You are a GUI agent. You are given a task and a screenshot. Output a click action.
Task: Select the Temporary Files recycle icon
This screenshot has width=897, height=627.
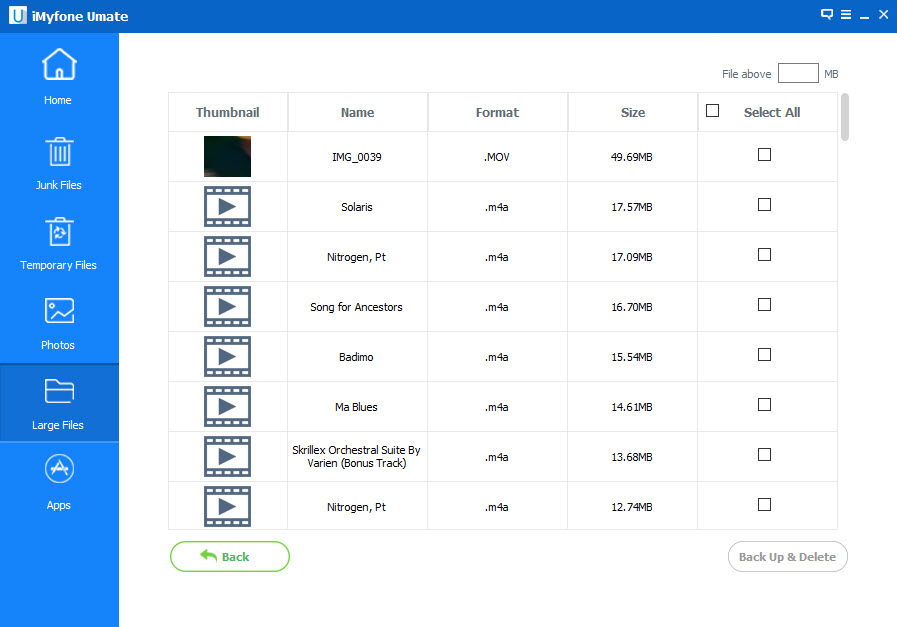coord(59,232)
